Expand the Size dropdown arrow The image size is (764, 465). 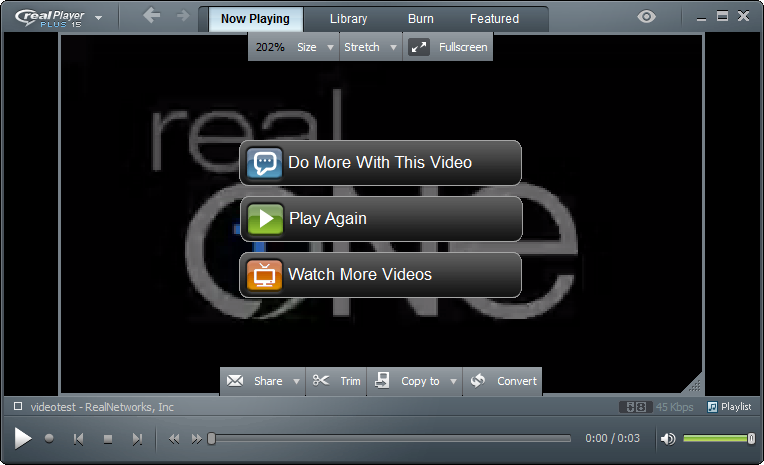330,48
